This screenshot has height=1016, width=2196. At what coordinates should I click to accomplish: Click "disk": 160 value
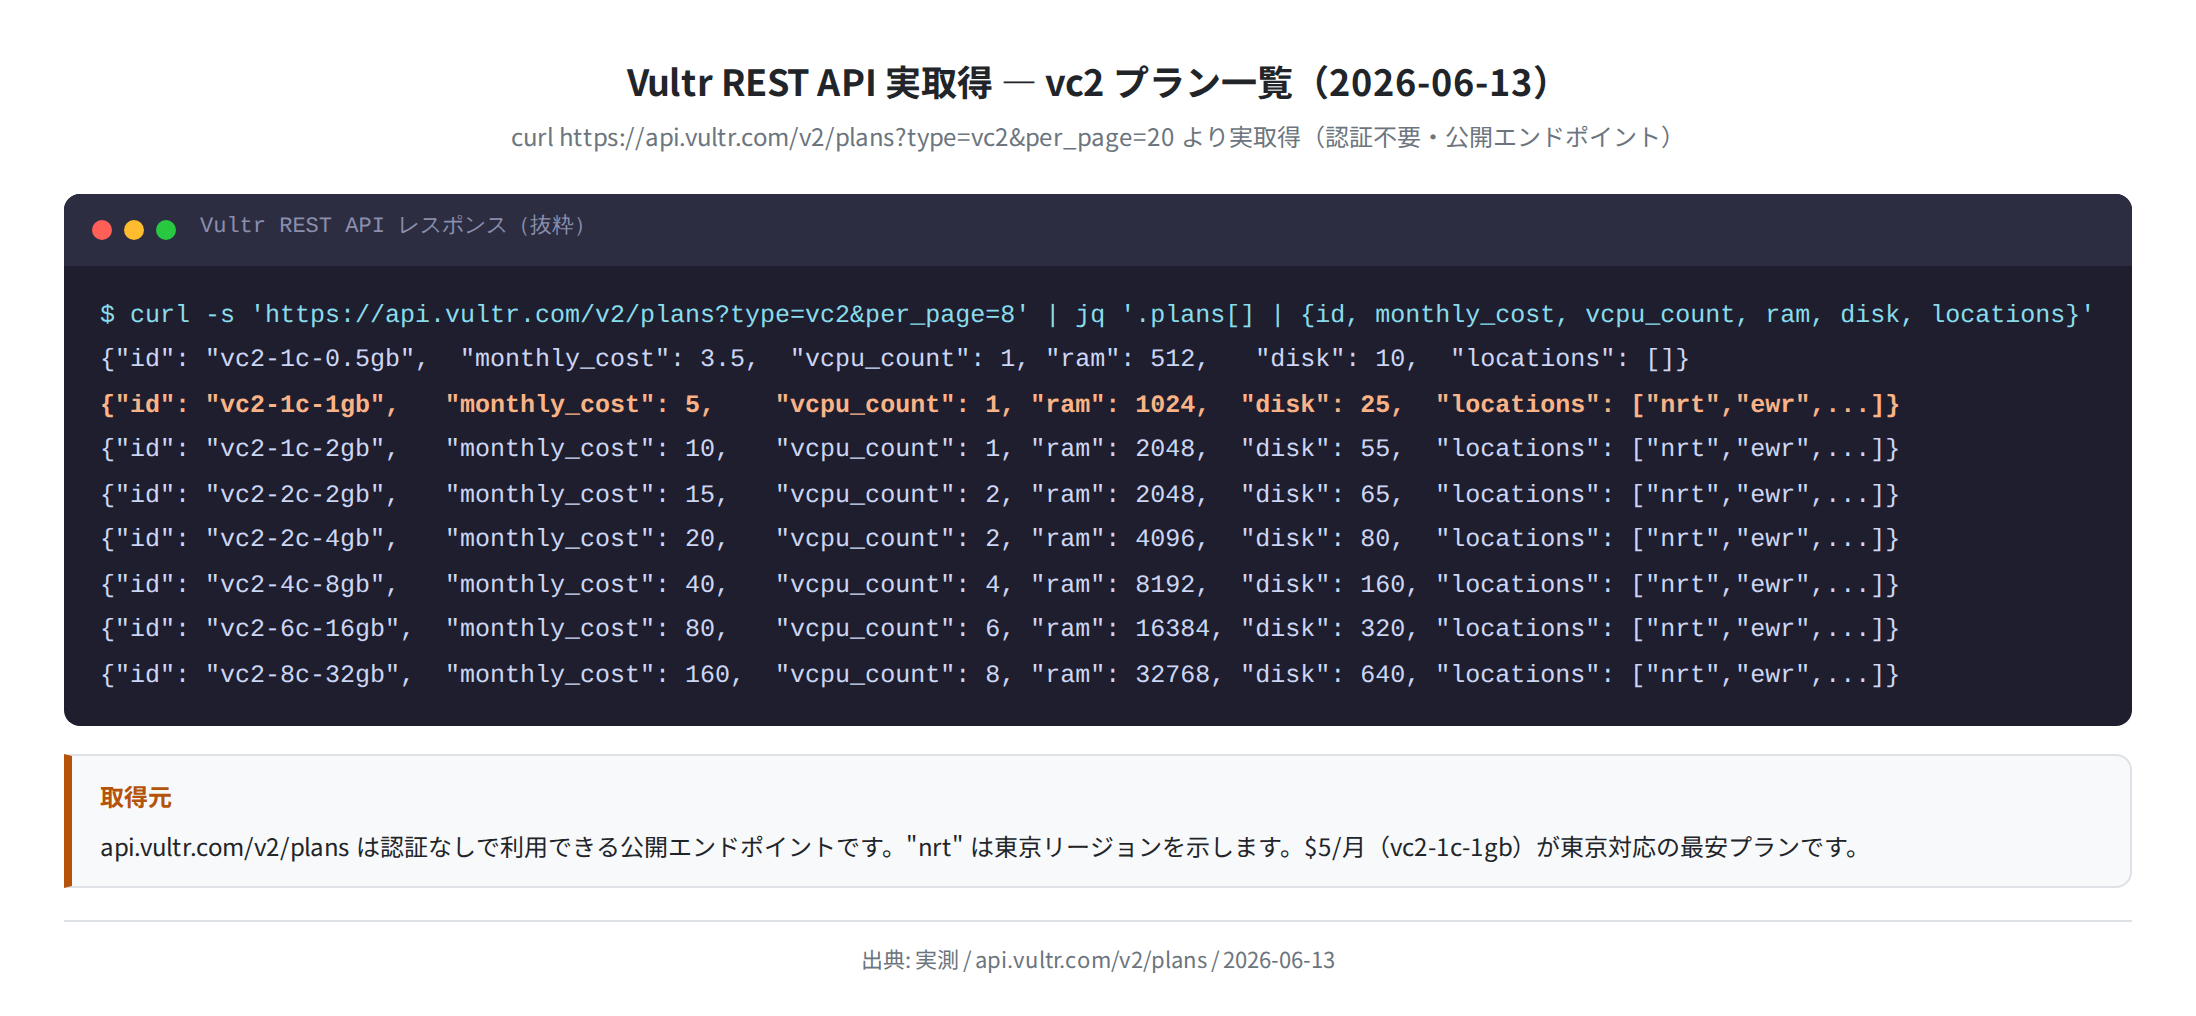1382,585
